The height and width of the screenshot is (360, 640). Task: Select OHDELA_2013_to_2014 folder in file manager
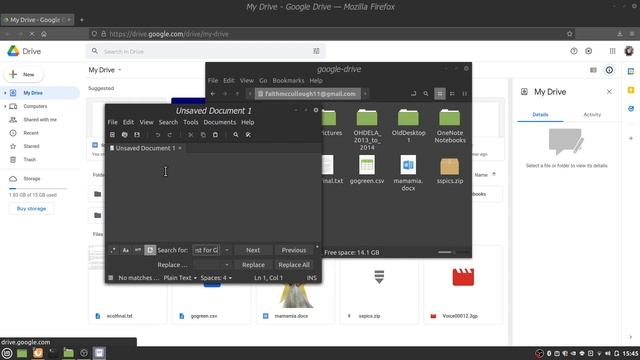(367, 129)
